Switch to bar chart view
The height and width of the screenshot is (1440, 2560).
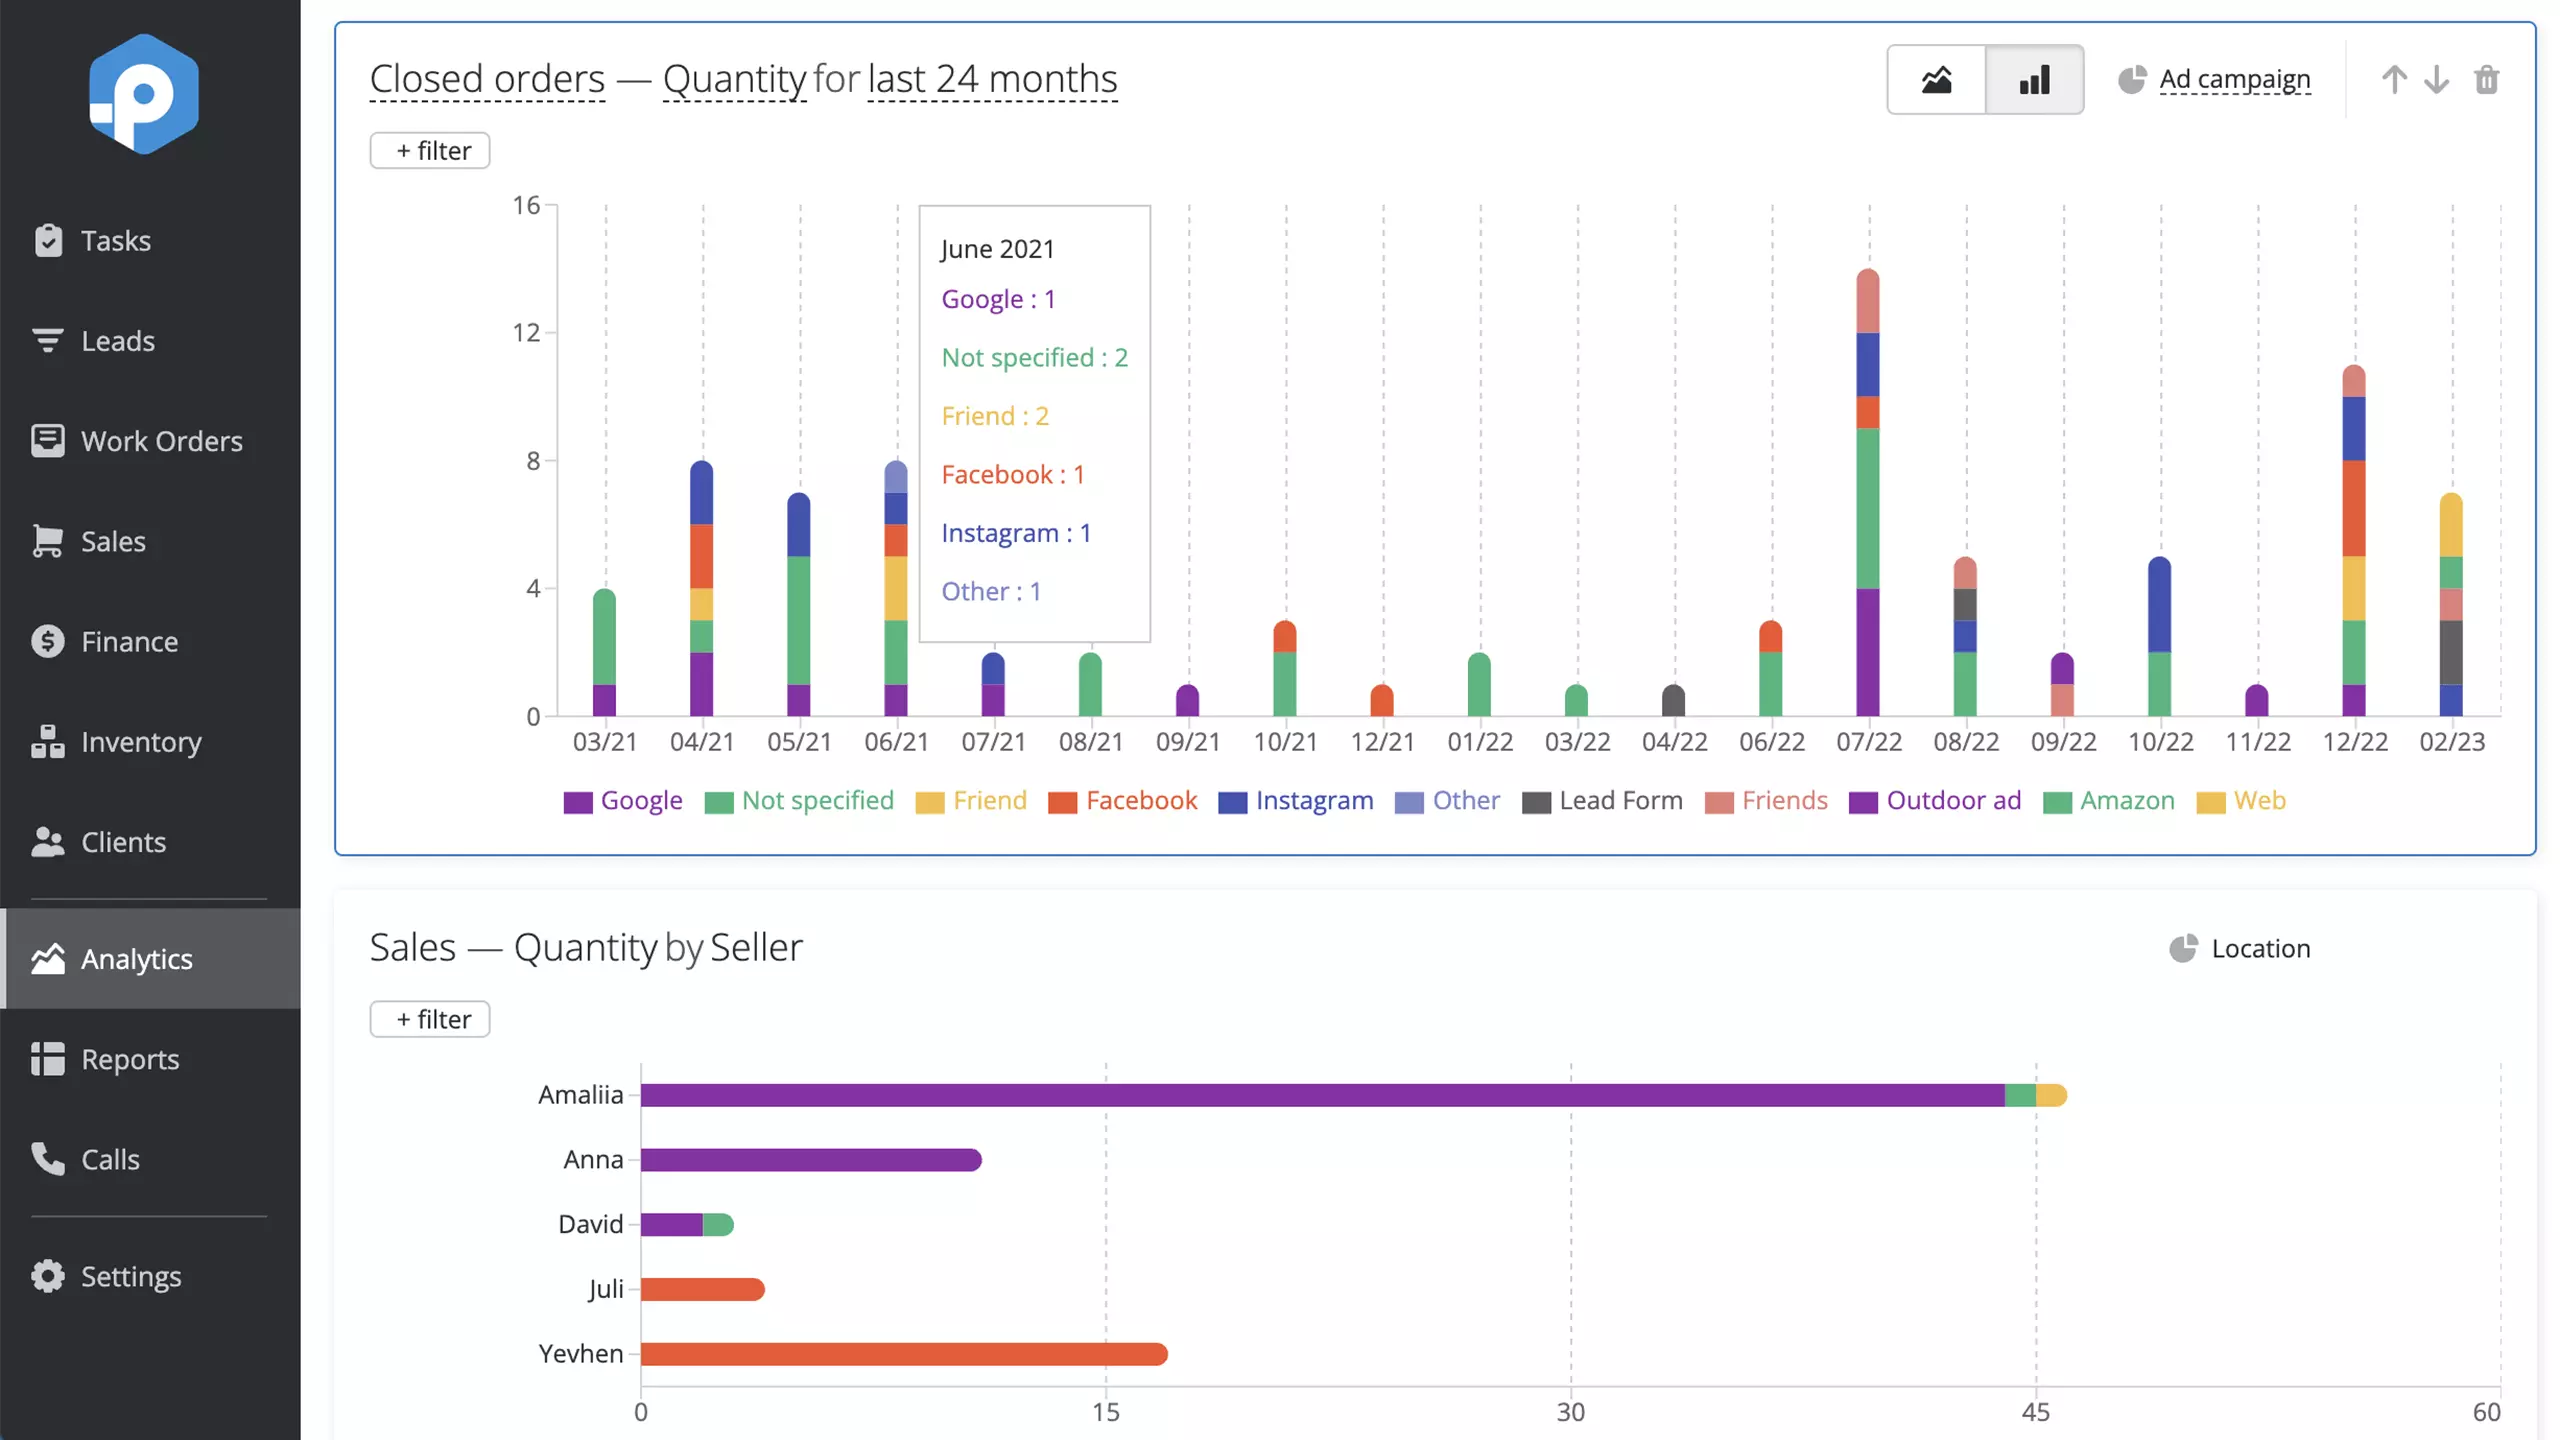tap(2034, 79)
